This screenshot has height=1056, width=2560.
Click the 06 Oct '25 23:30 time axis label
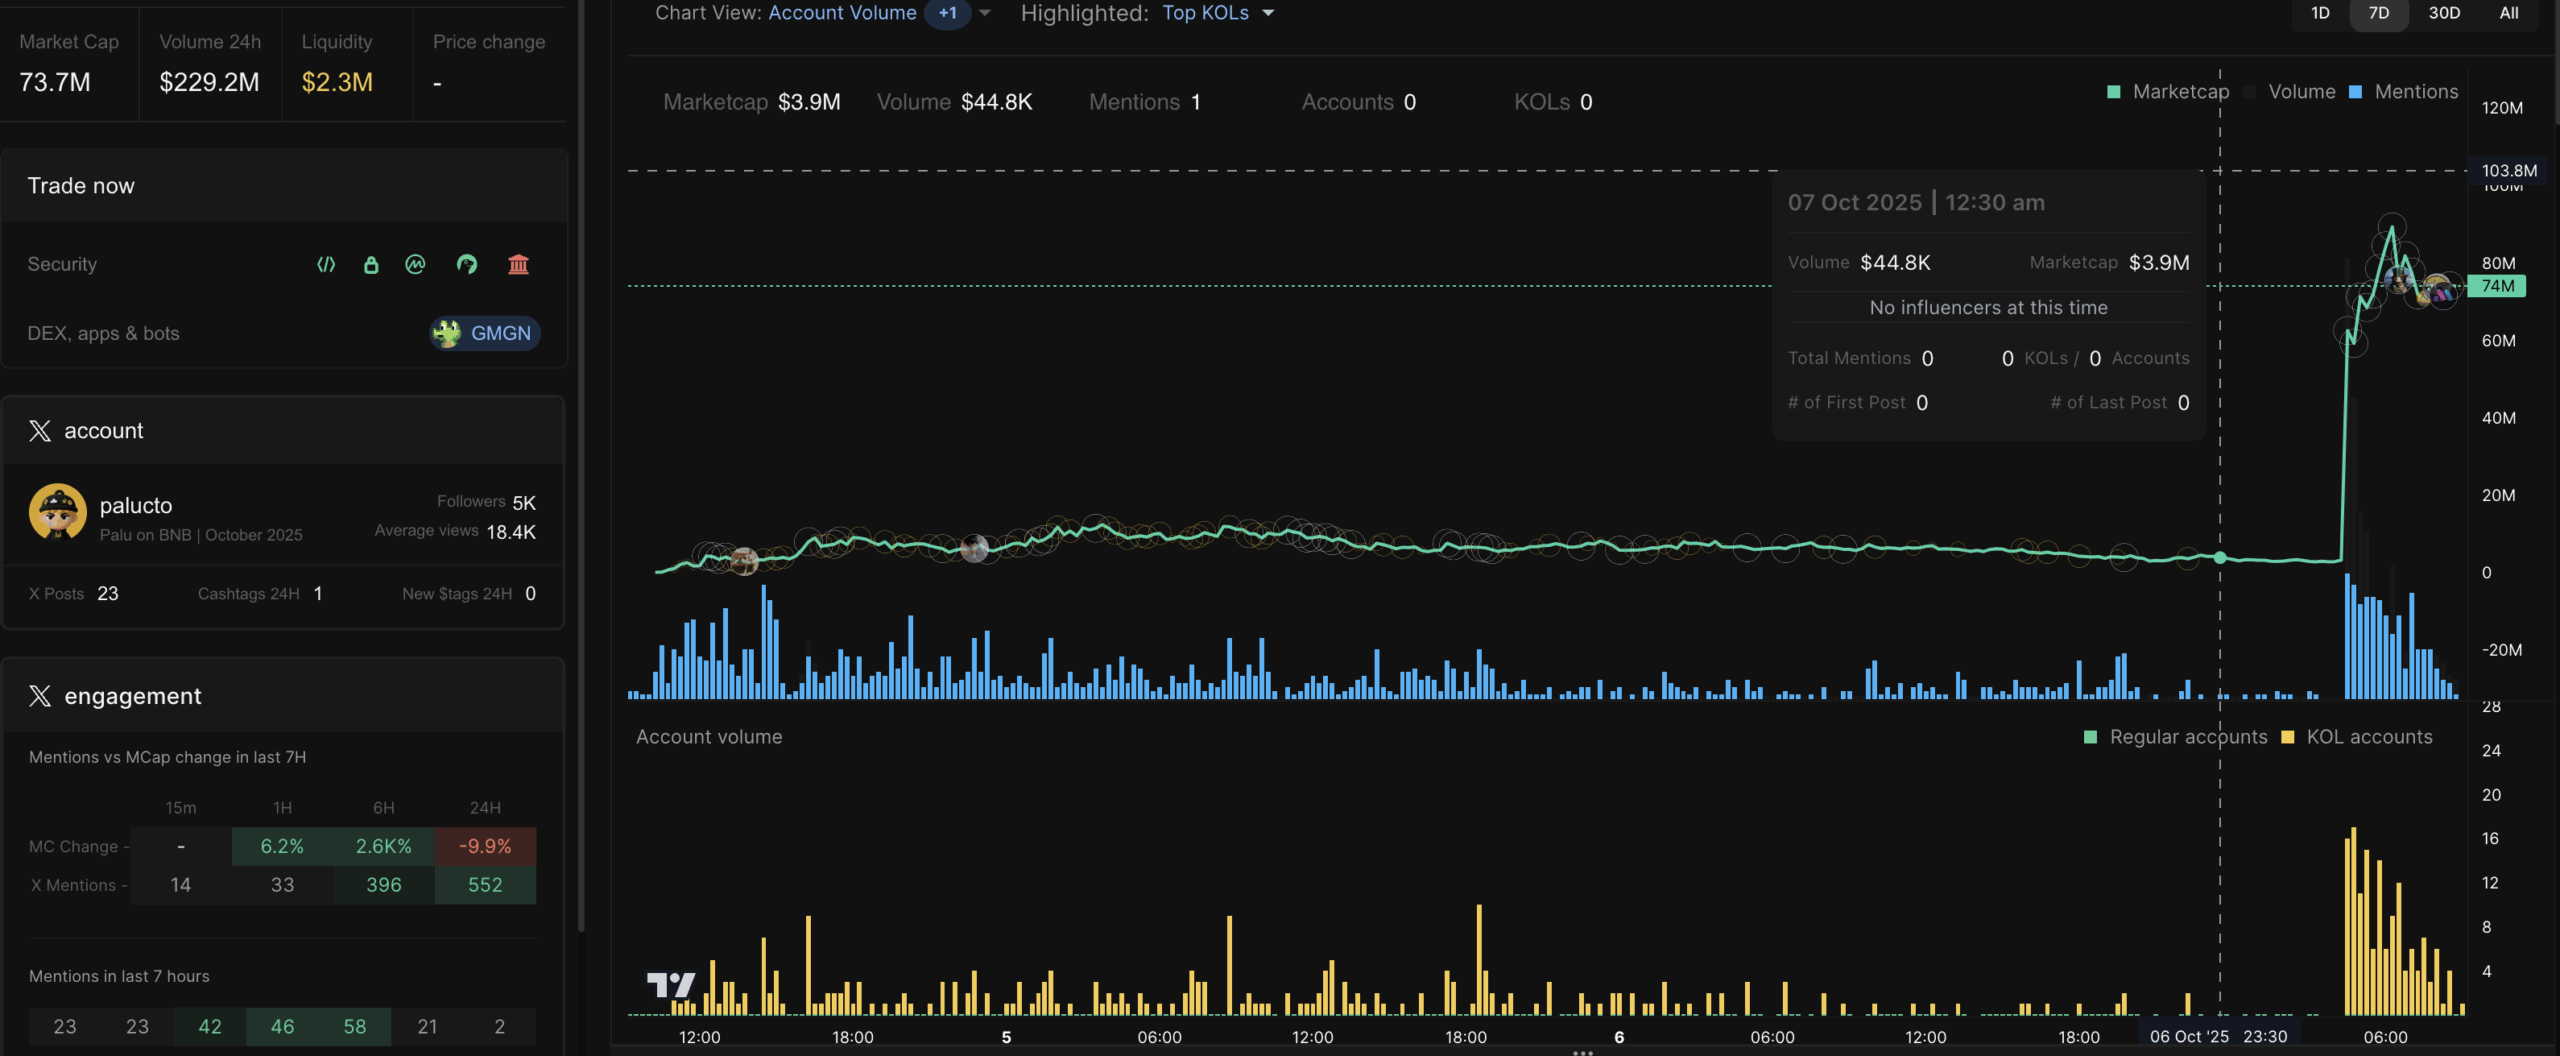click(2218, 1036)
